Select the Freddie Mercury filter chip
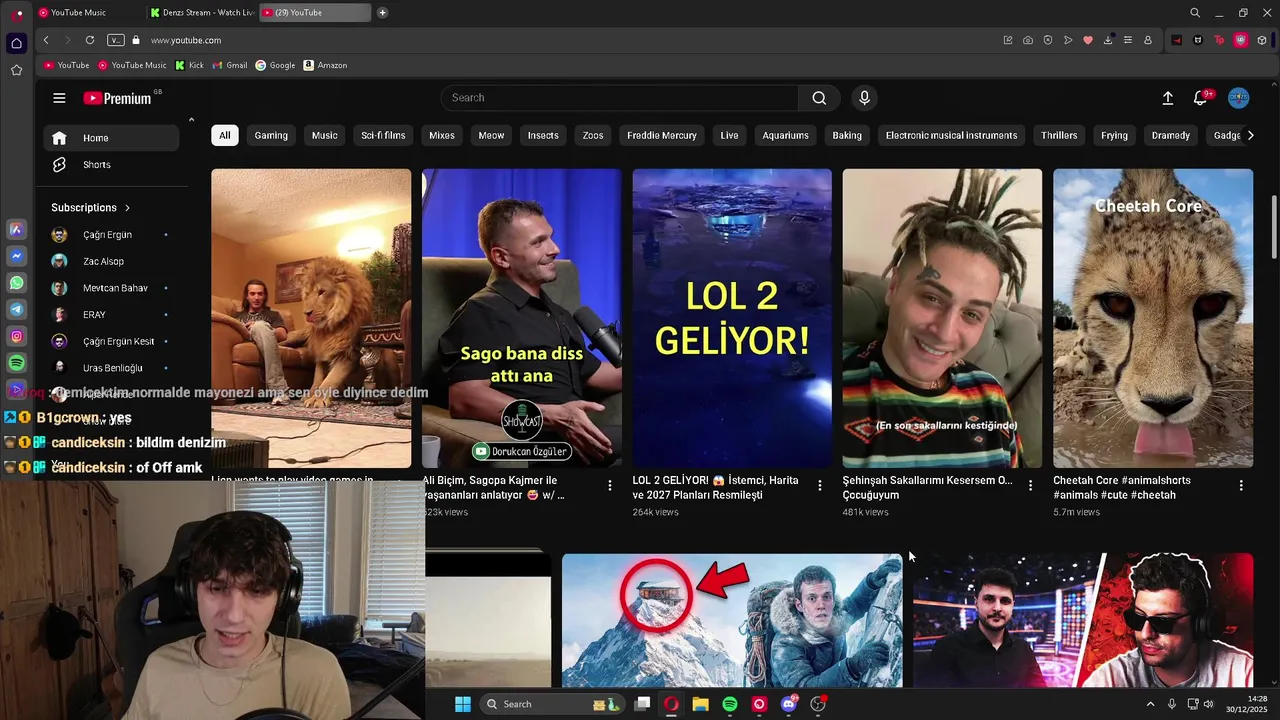1280x720 pixels. pyautogui.click(x=662, y=135)
